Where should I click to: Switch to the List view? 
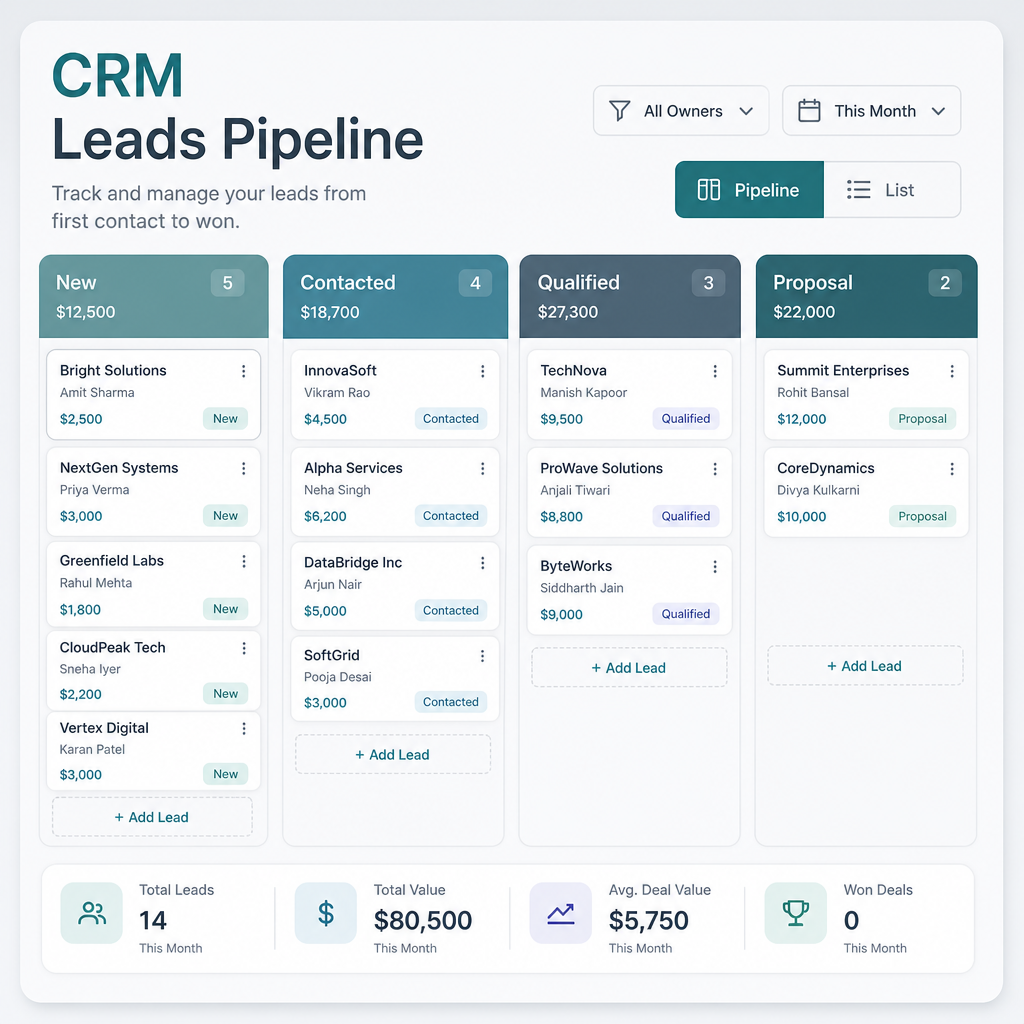click(892, 189)
